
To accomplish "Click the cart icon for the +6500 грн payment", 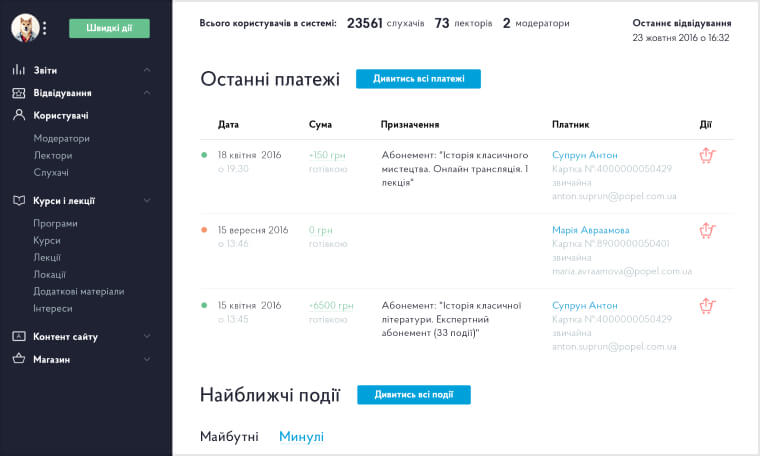I will [707, 306].
